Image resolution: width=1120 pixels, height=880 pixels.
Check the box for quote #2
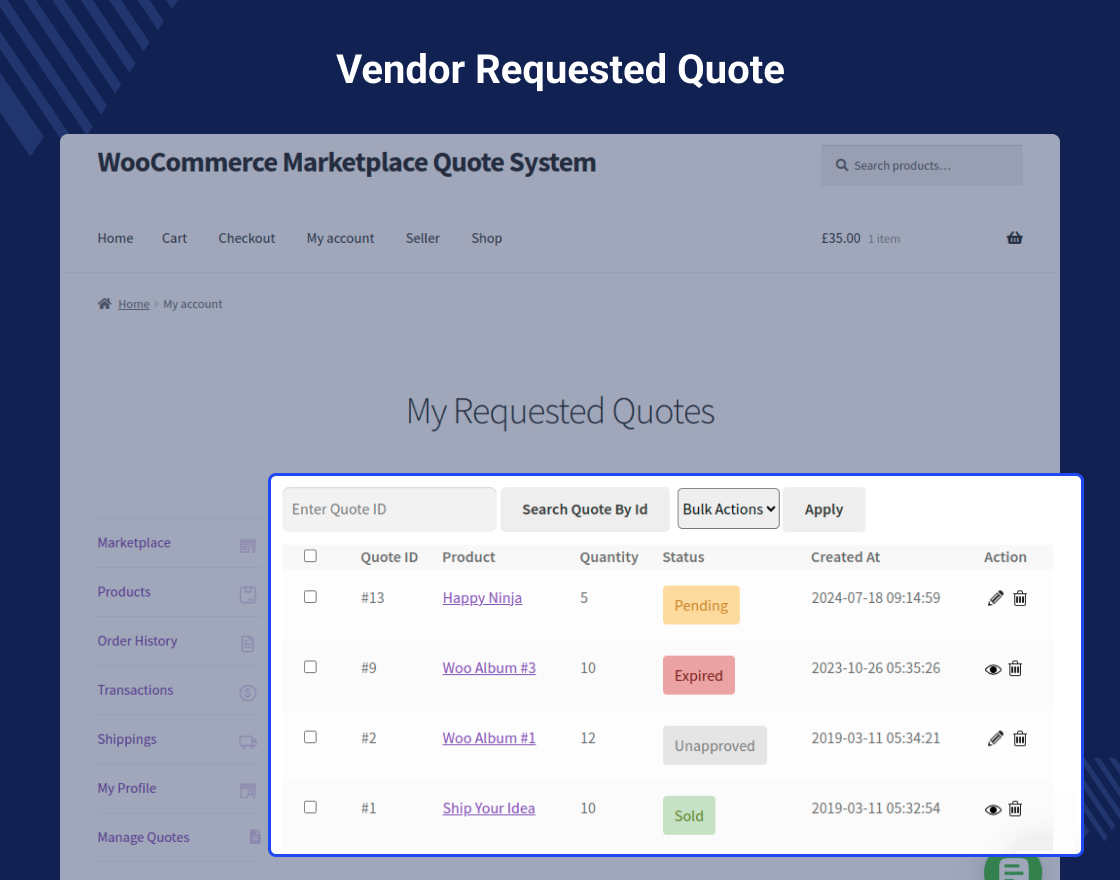click(310, 736)
